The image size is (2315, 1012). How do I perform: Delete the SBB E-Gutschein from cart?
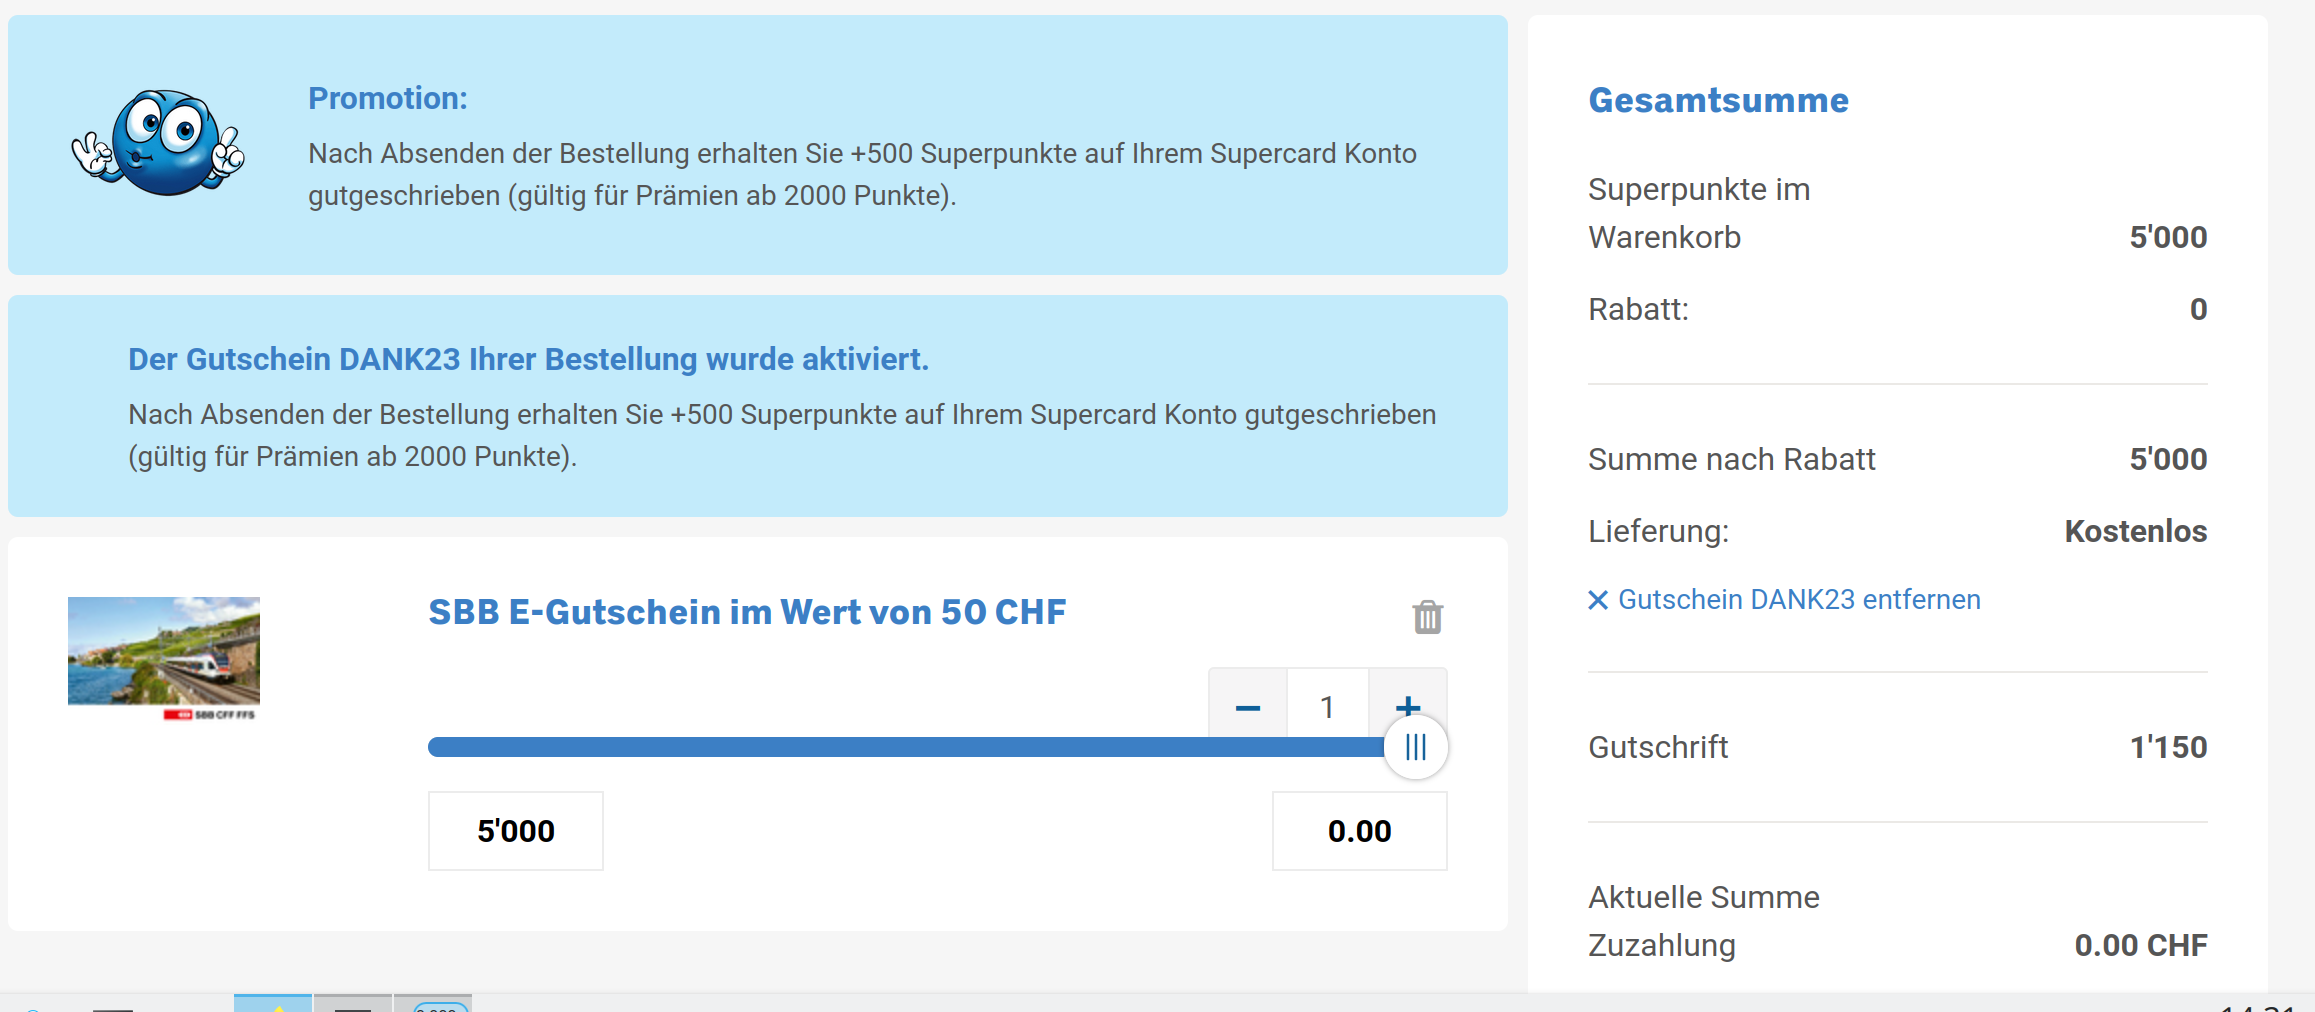(1427, 617)
